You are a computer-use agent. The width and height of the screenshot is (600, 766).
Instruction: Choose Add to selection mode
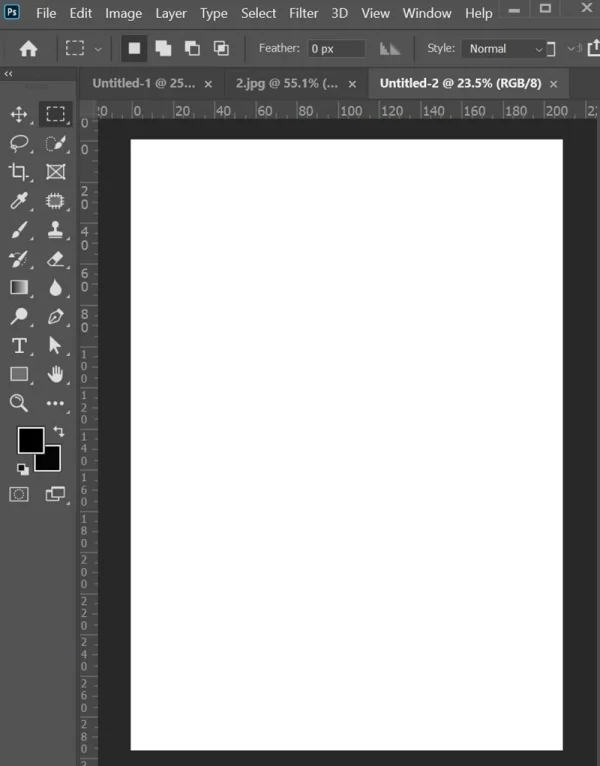(x=163, y=48)
